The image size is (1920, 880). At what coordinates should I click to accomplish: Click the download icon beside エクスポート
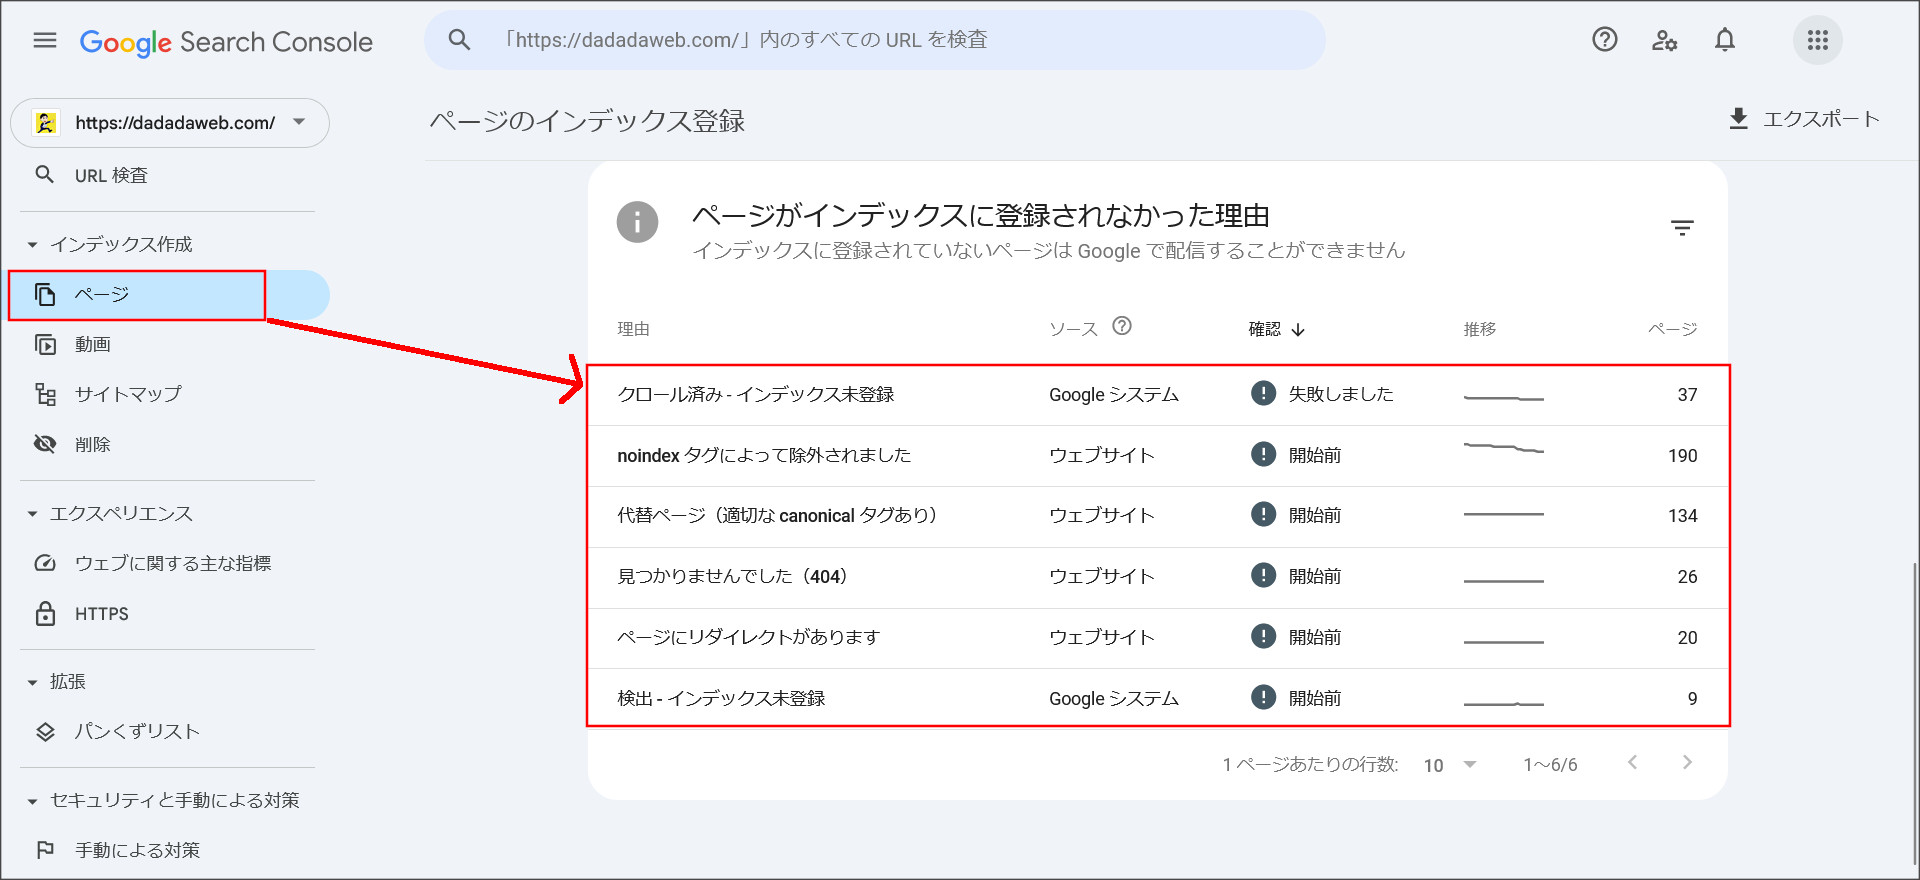click(x=1739, y=119)
